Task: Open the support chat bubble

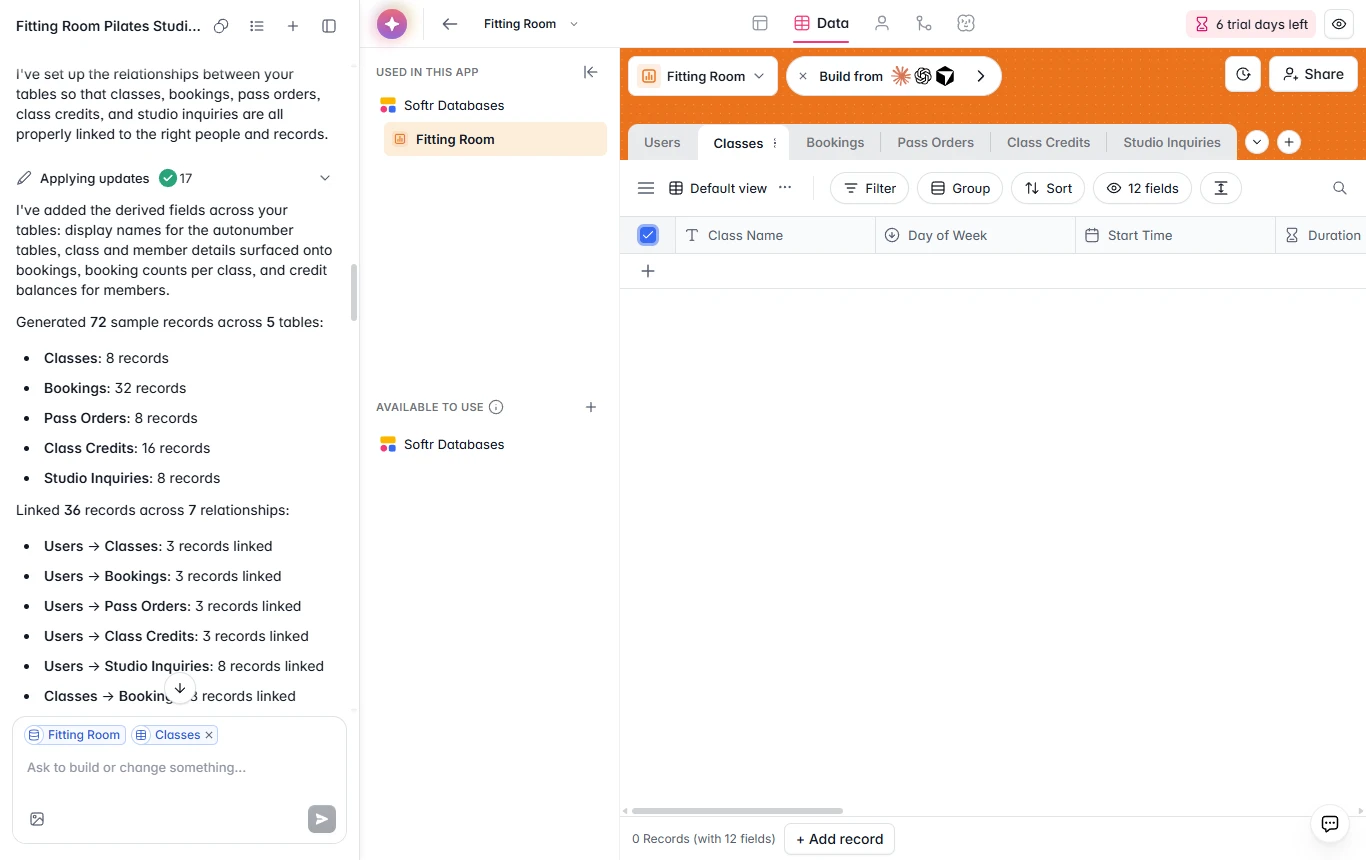Action: click(x=1330, y=824)
